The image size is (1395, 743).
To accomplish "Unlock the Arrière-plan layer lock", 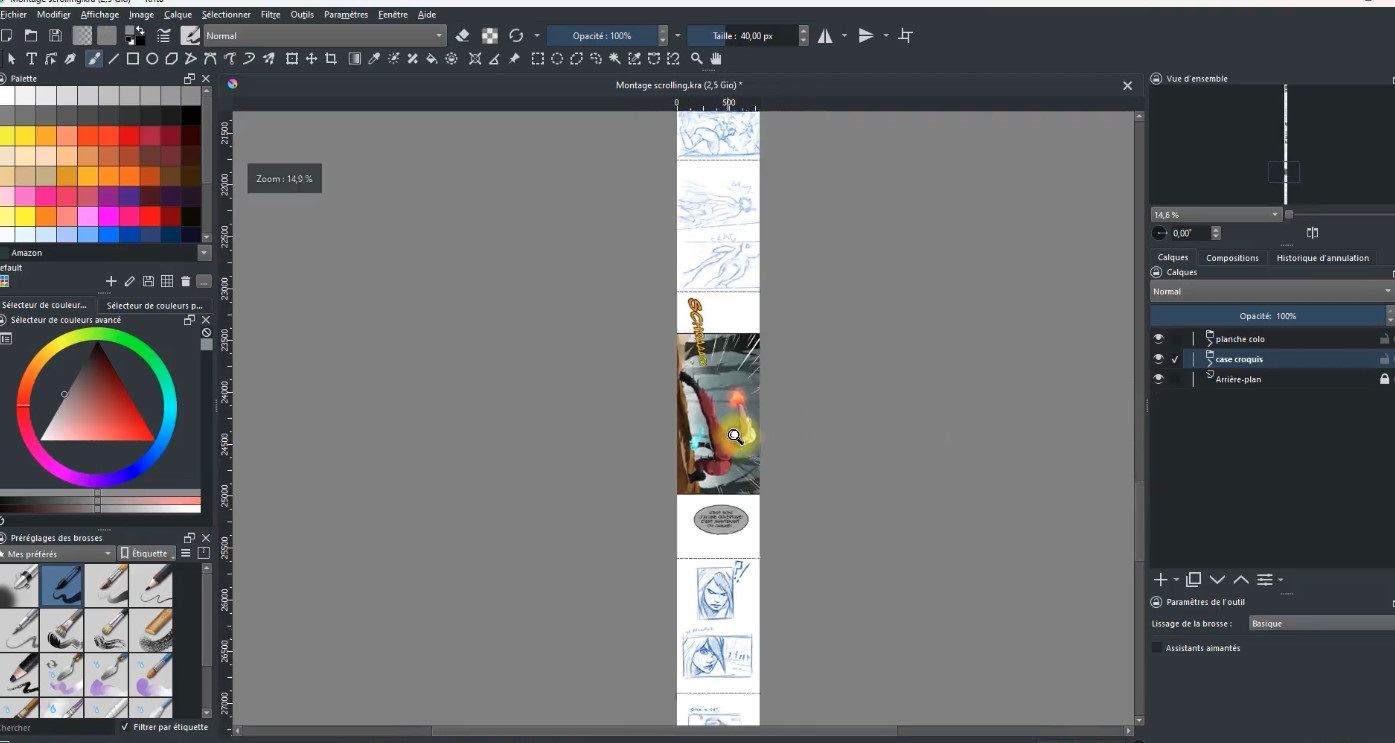I will [x=1384, y=379].
